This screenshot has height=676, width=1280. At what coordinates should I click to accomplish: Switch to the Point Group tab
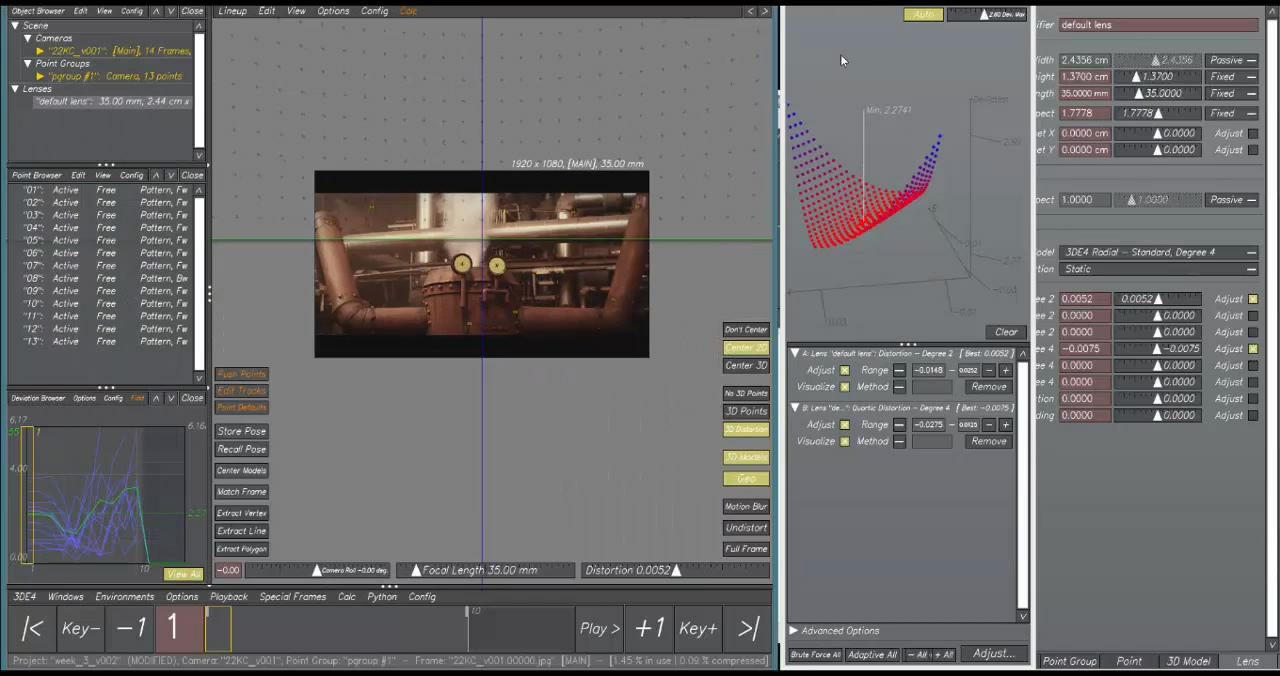(1069, 661)
